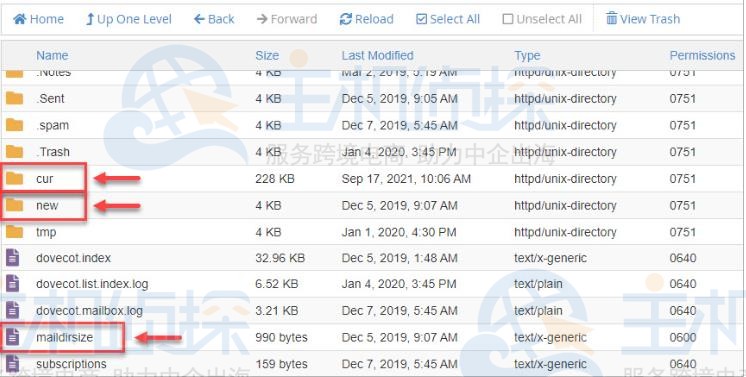746x377 pixels.
Task: Select the maildirsize file icon
Action: point(13,337)
